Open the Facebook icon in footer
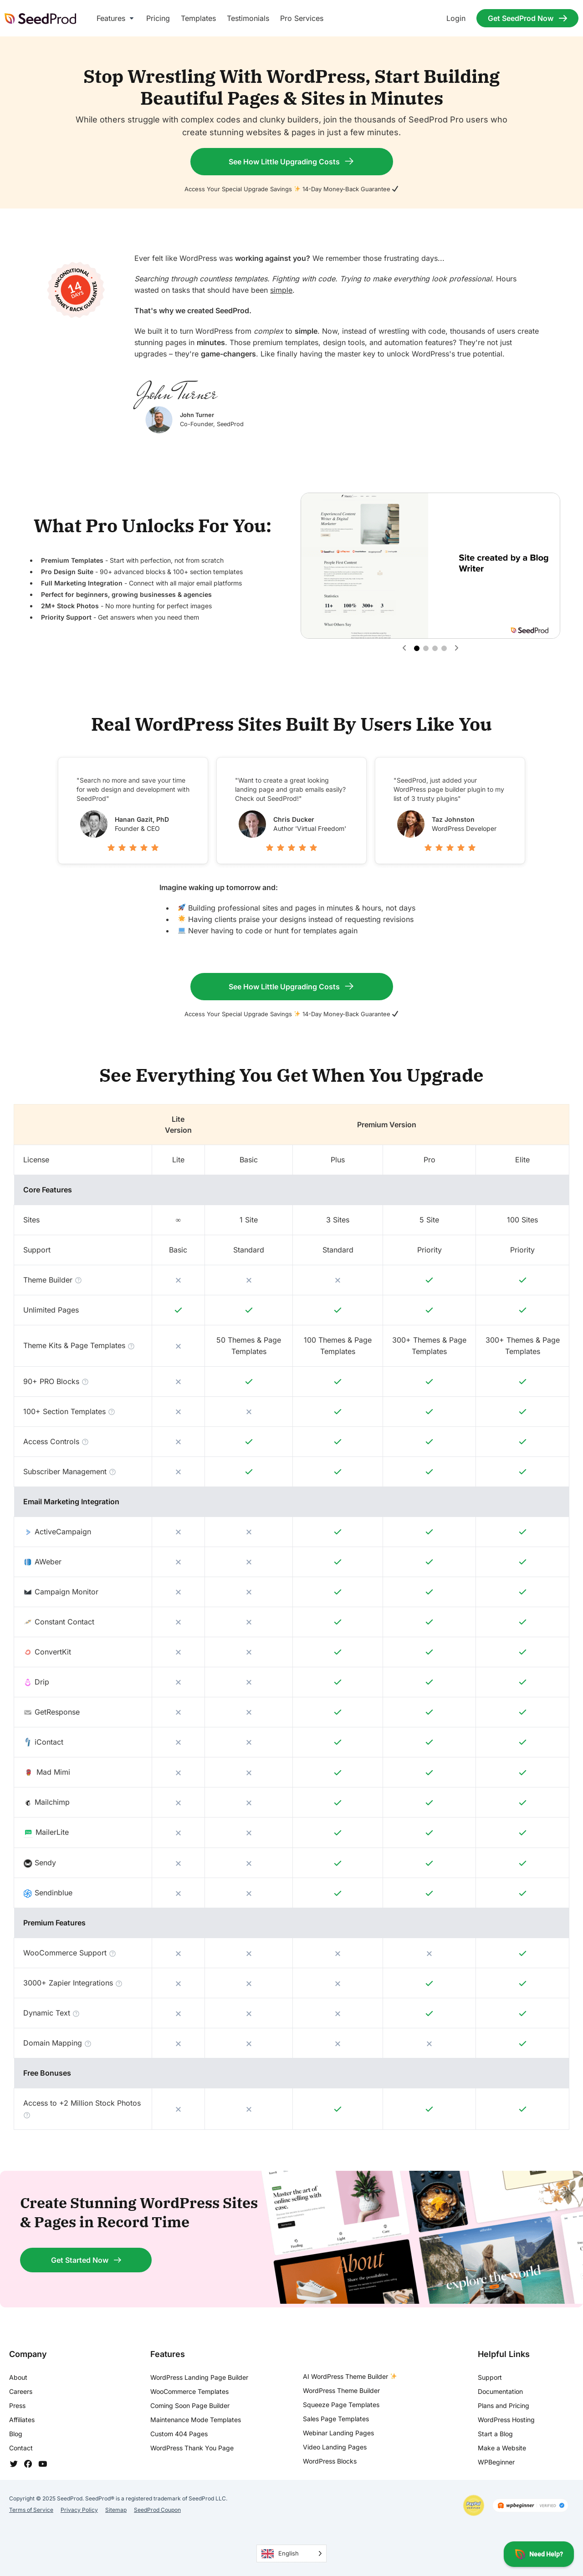 (28, 2463)
